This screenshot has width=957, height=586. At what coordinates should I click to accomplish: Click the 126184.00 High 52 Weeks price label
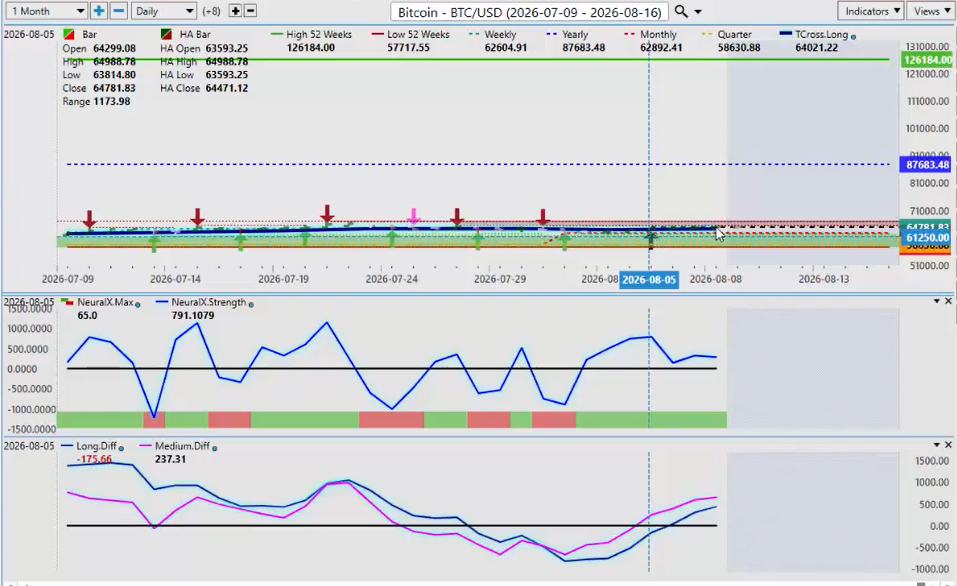927,60
